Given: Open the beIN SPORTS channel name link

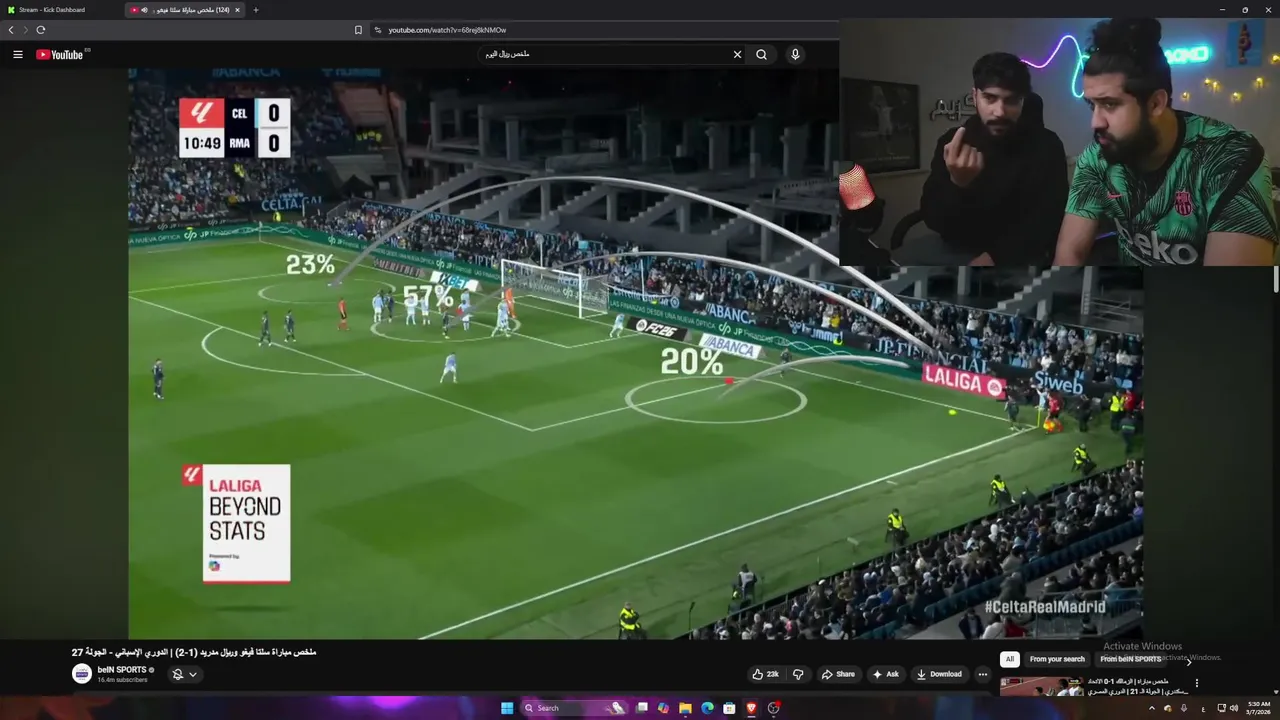Looking at the screenshot, I should click(122, 670).
